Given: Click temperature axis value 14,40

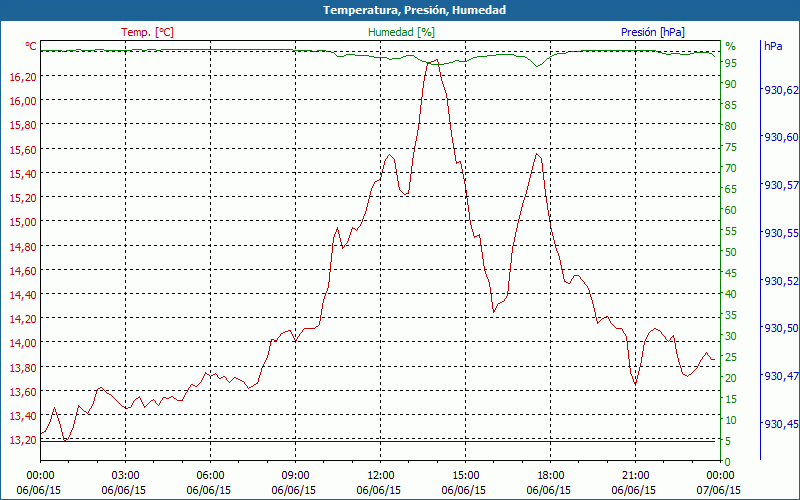Looking at the screenshot, I should point(23,294).
